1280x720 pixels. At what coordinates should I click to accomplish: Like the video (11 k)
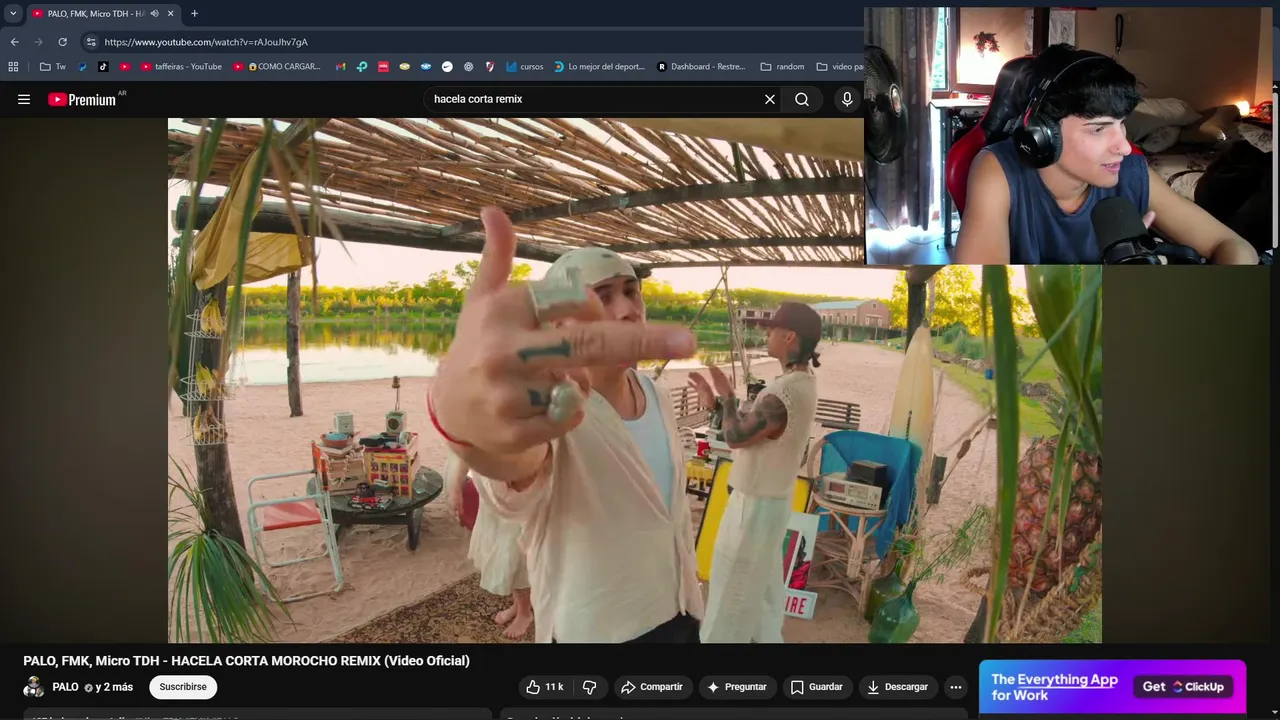coord(545,687)
